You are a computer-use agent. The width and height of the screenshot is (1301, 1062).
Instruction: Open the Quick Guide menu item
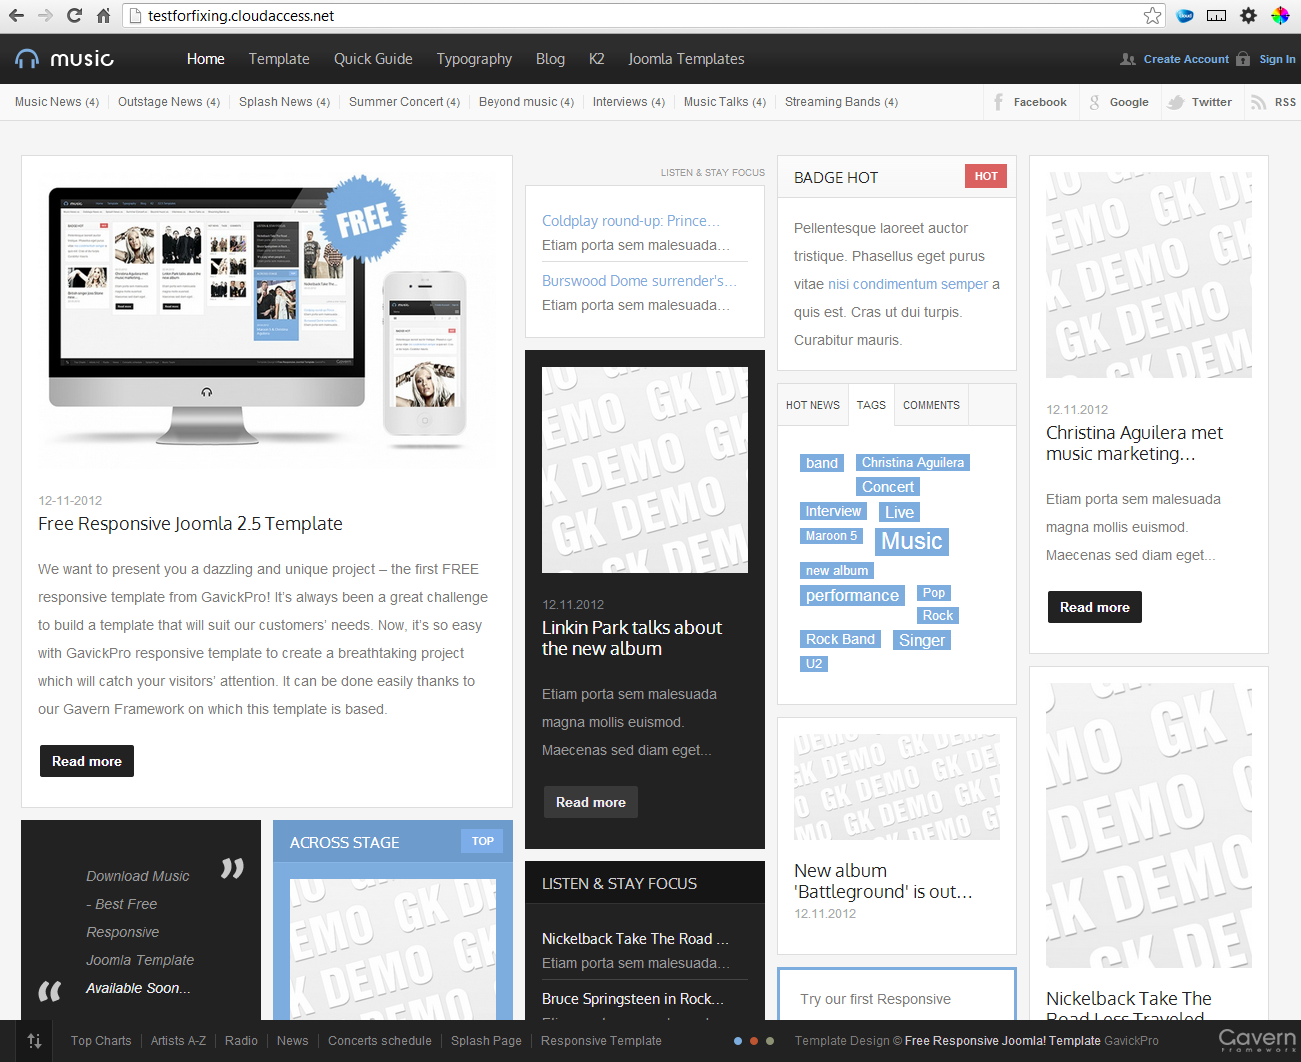[x=373, y=59]
